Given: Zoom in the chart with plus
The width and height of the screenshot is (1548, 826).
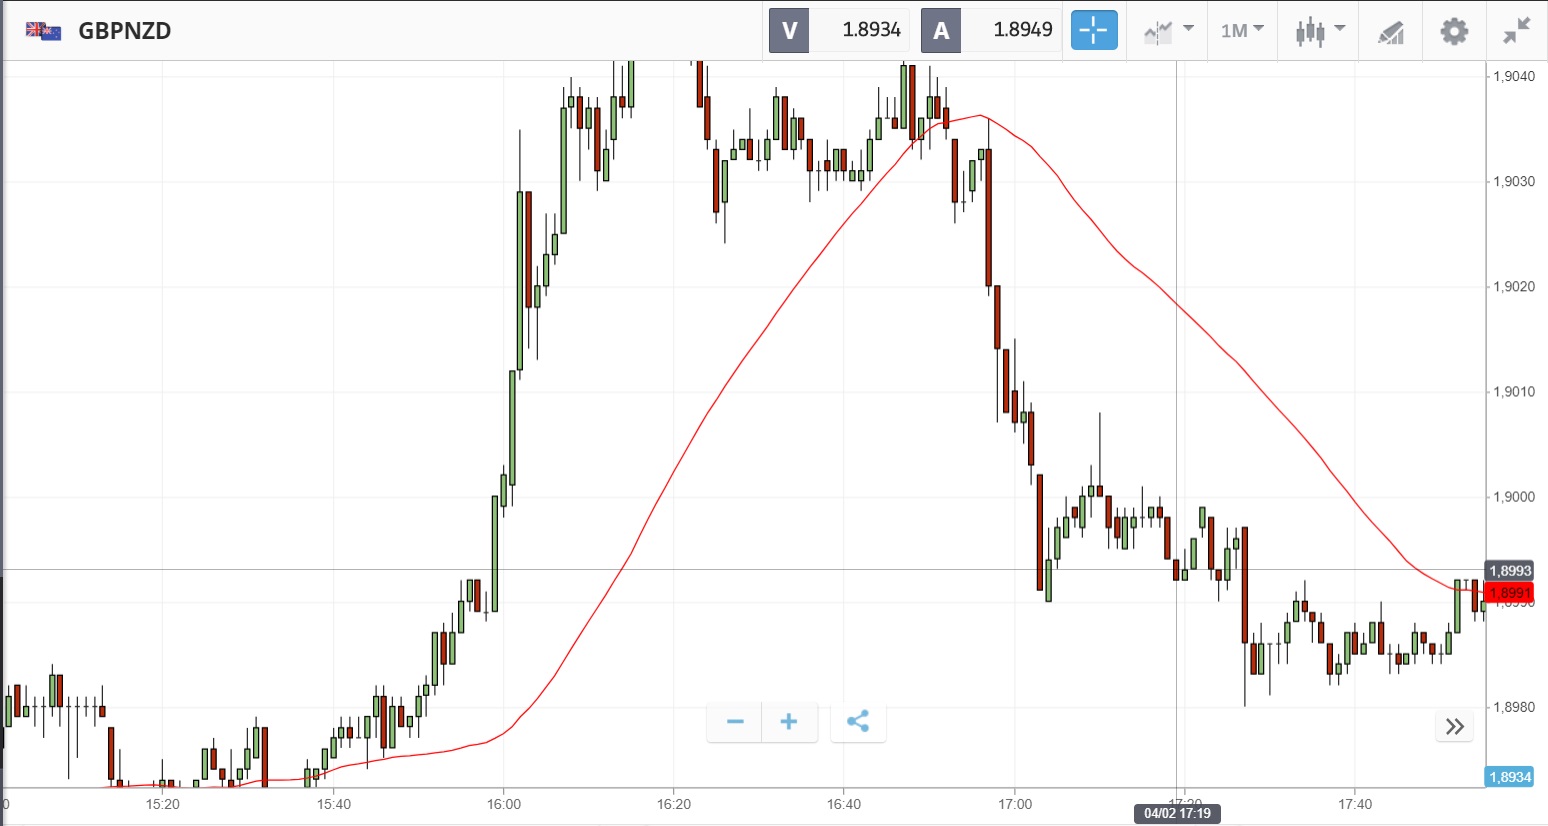Looking at the screenshot, I should tap(789, 722).
